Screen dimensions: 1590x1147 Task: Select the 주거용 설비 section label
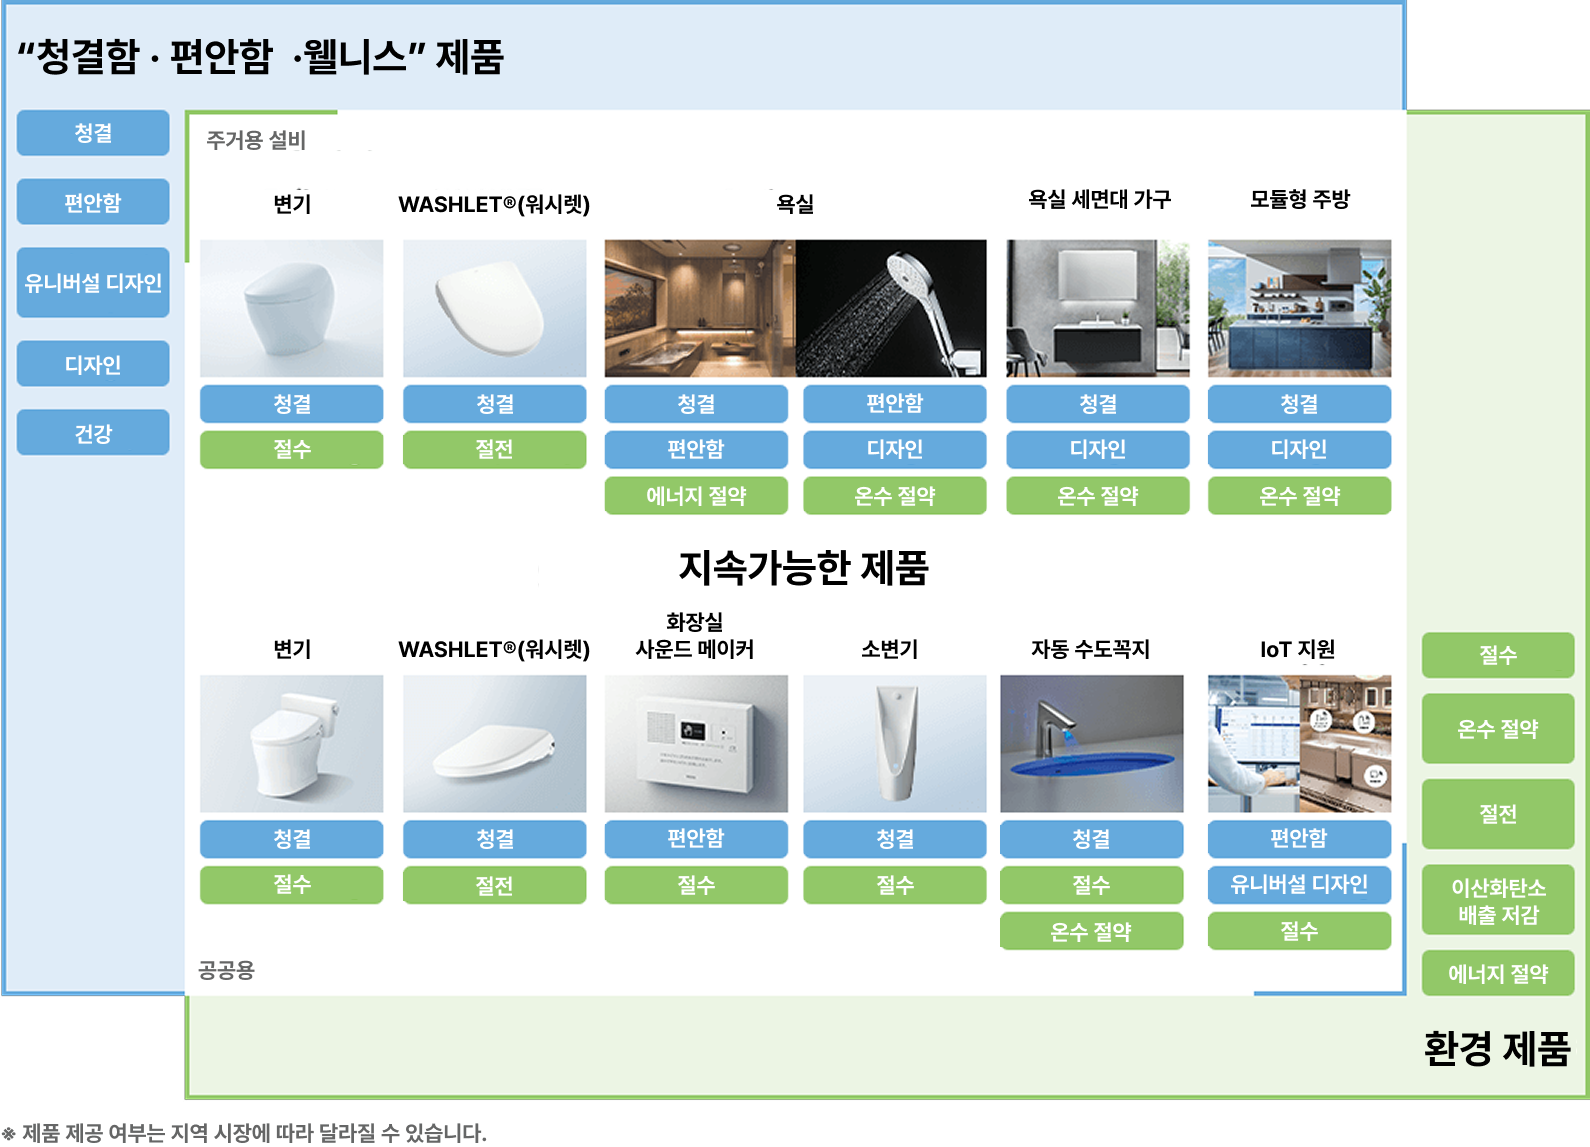pos(256,140)
